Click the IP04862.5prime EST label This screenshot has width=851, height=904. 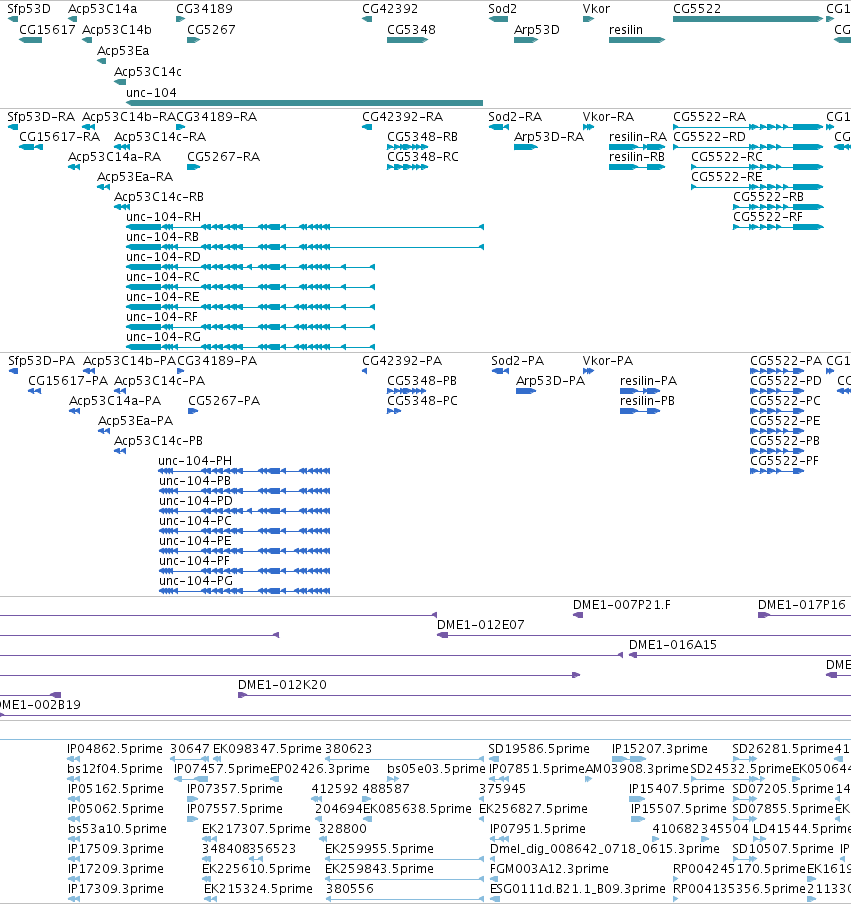(115, 748)
